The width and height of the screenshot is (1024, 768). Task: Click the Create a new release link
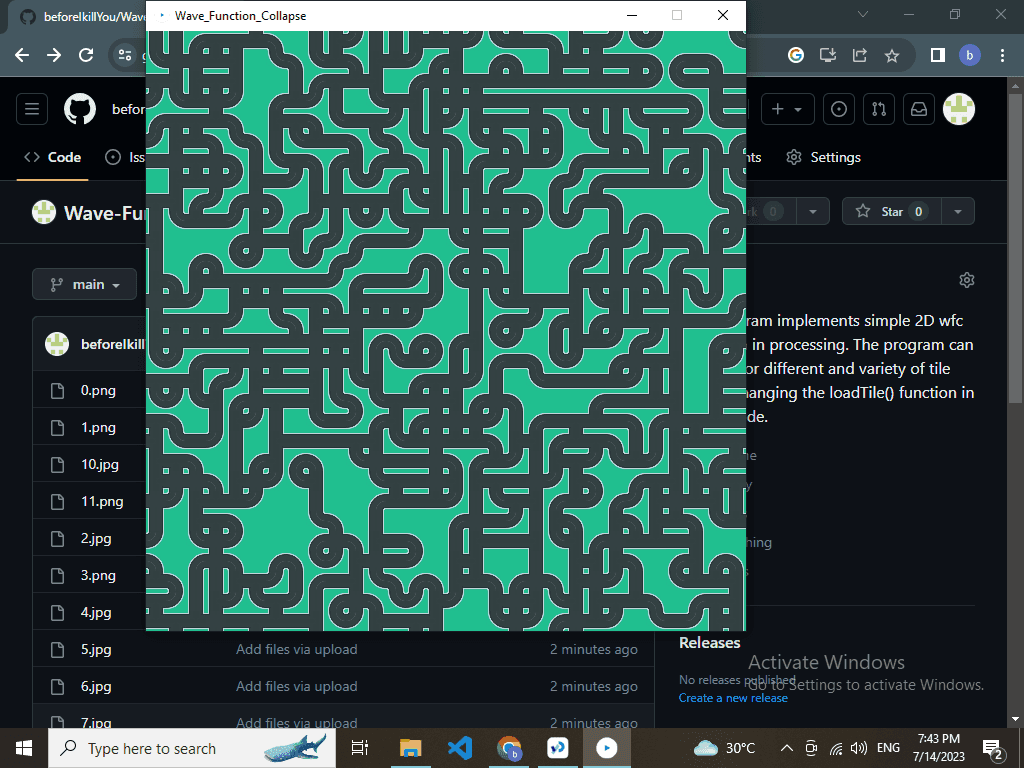pos(733,698)
